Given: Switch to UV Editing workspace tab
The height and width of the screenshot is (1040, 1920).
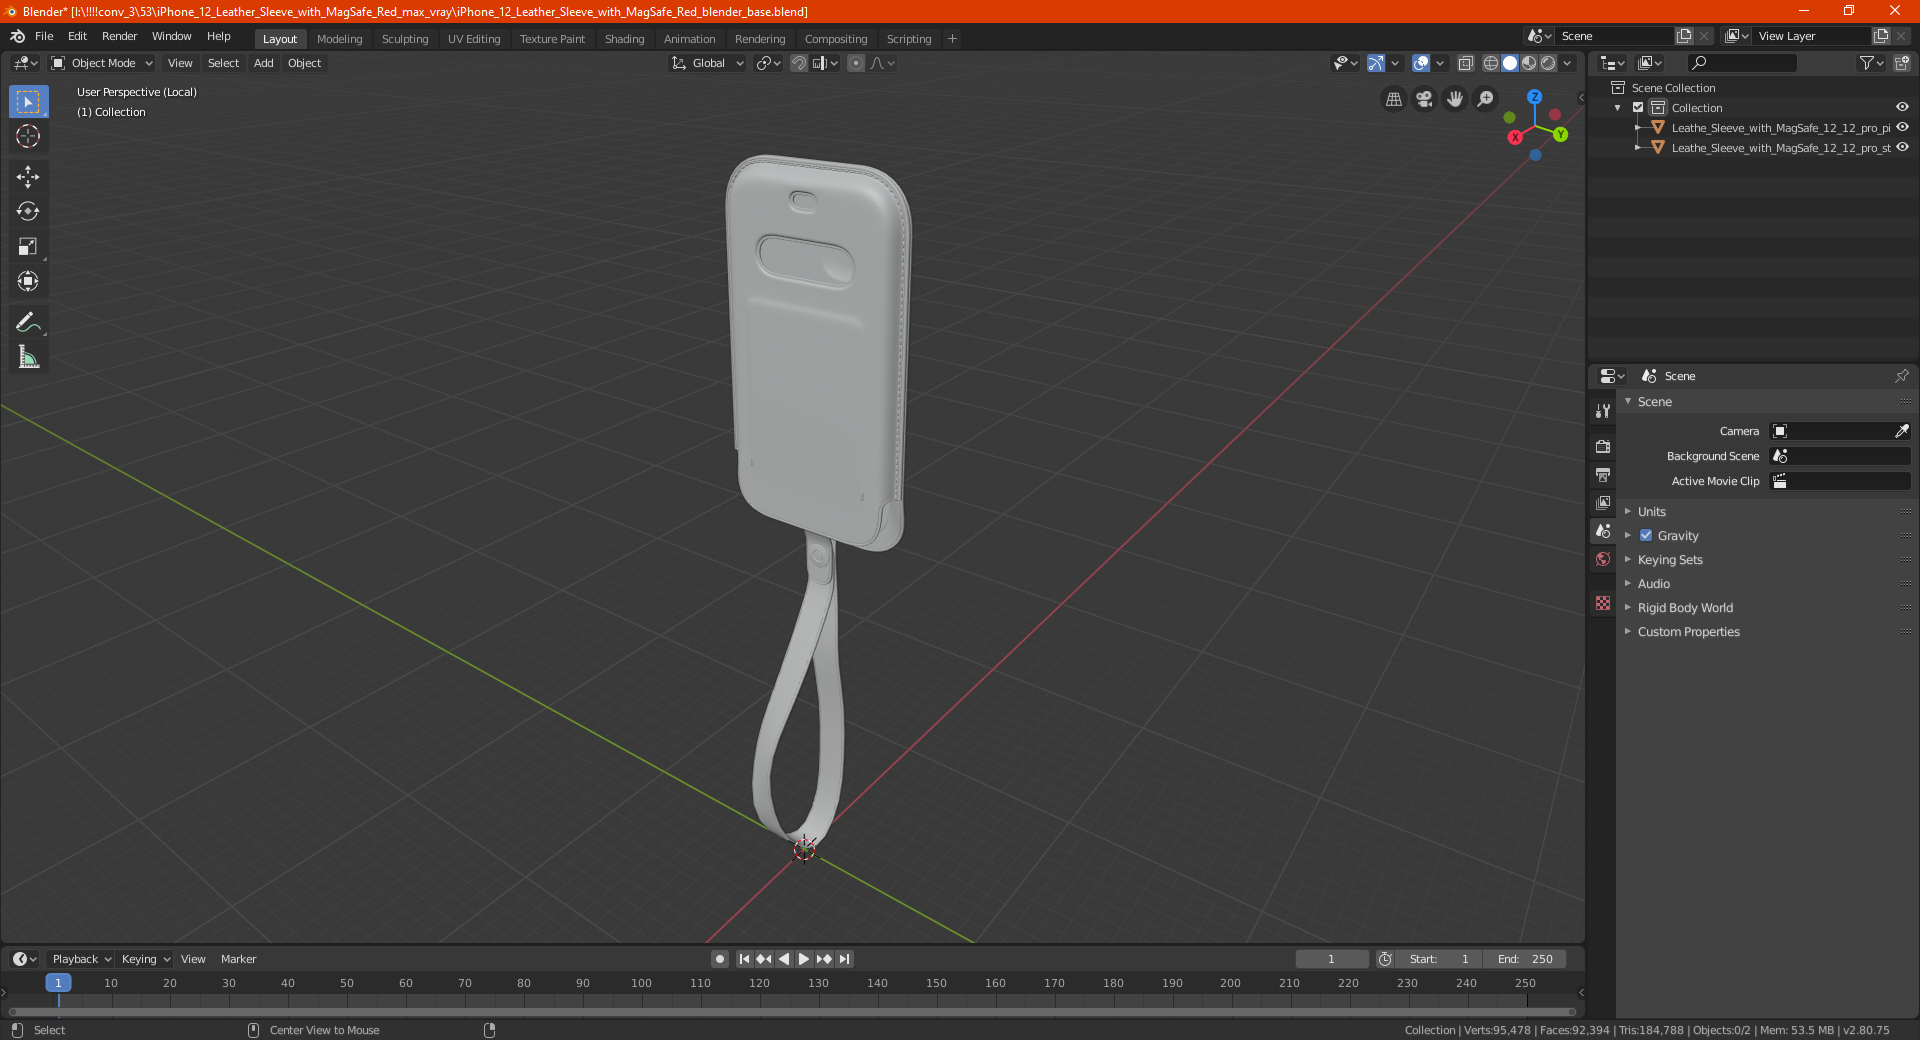Looking at the screenshot, I should [474, 39].
